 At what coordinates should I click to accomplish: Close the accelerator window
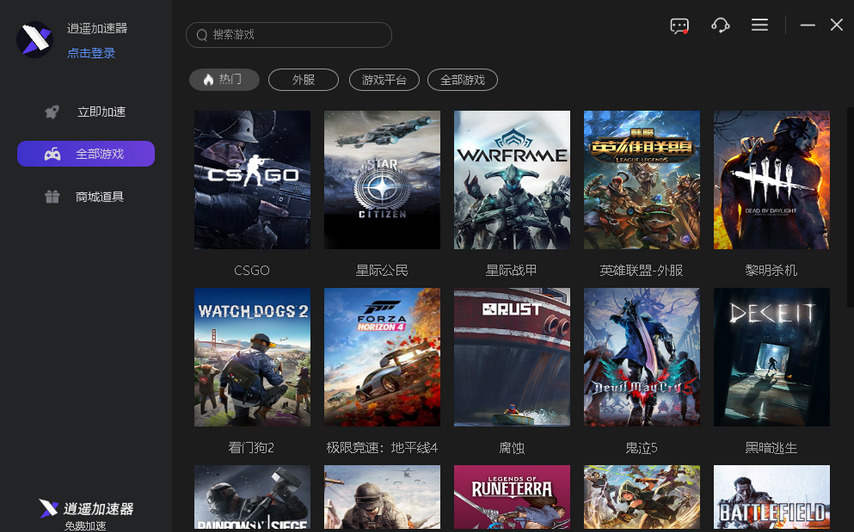pos(837,25)
